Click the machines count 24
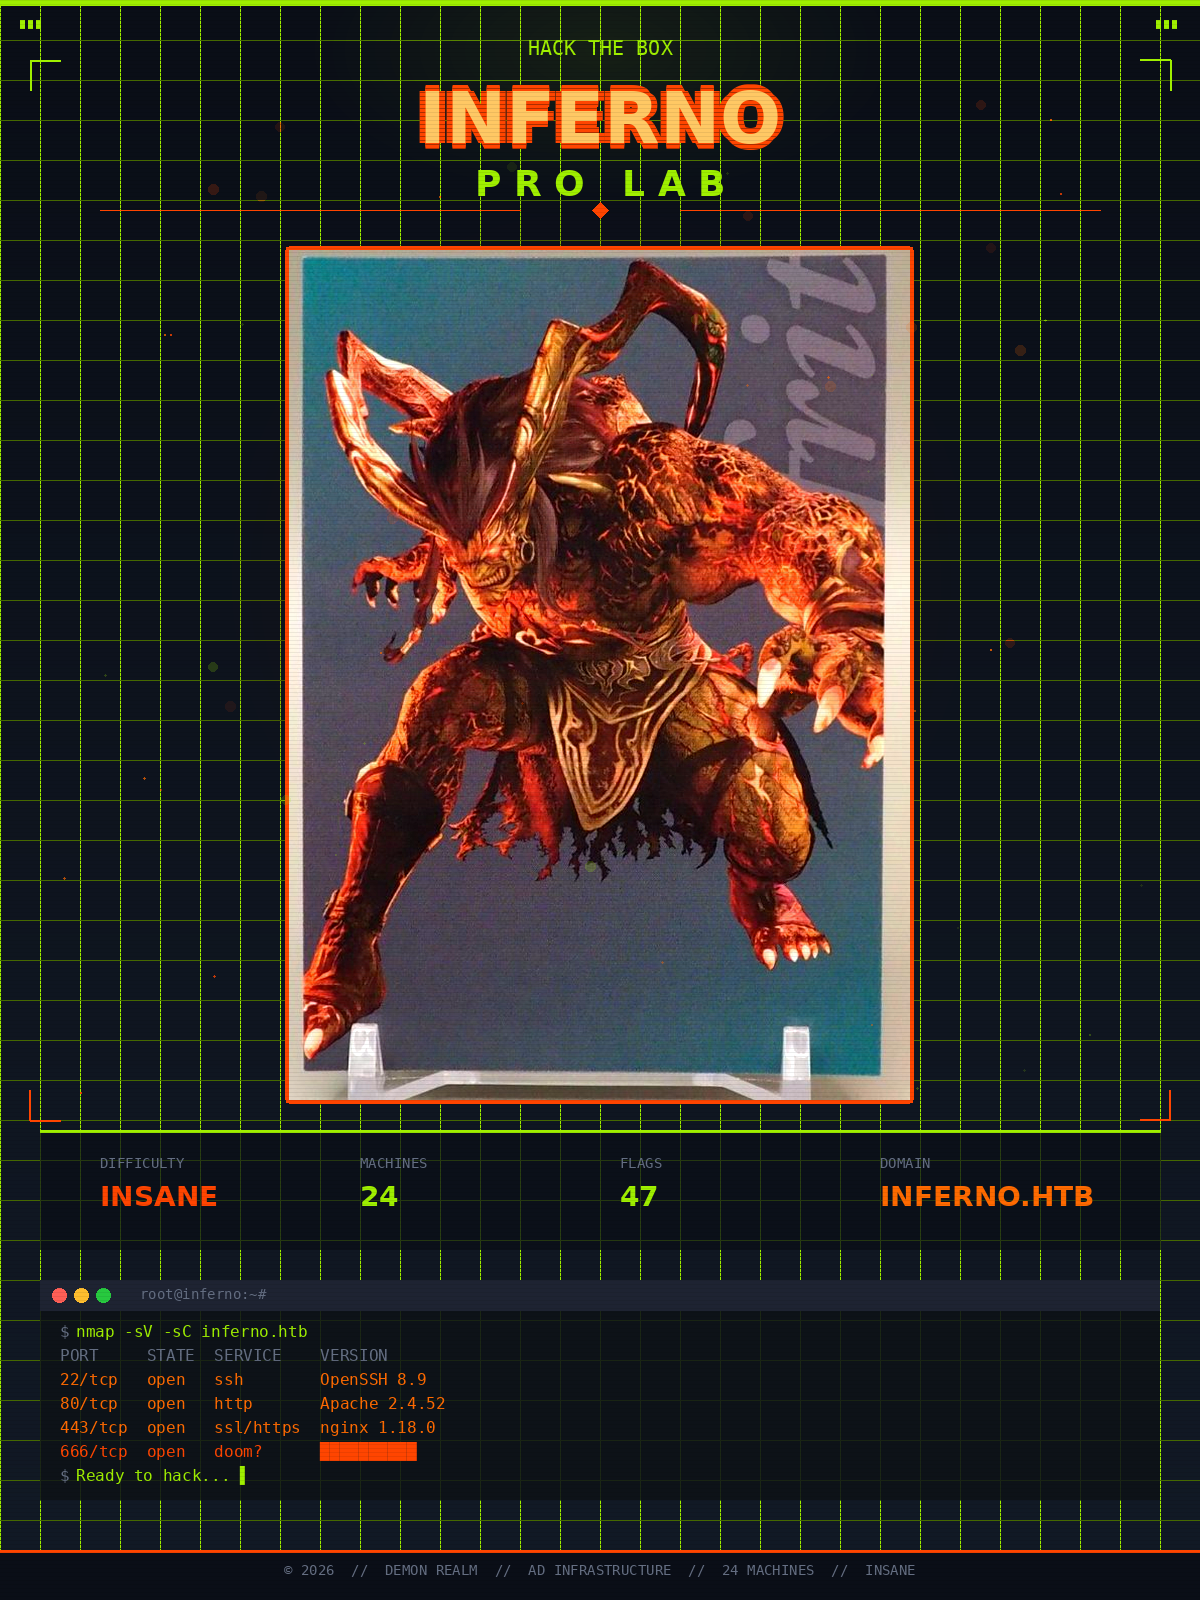The height and width of the screenshot is (1600, 1200). (x=379, y=1196)
